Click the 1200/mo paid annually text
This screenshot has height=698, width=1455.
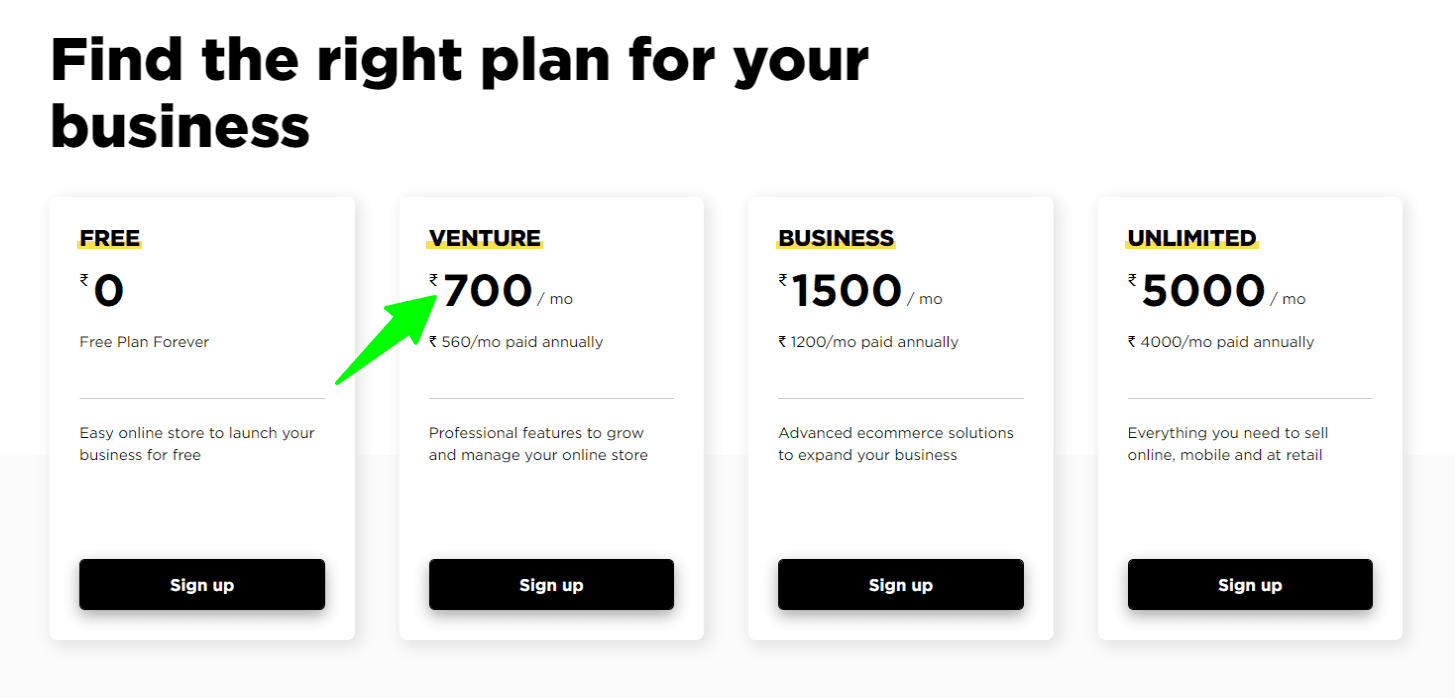click(x=868, y=342)
